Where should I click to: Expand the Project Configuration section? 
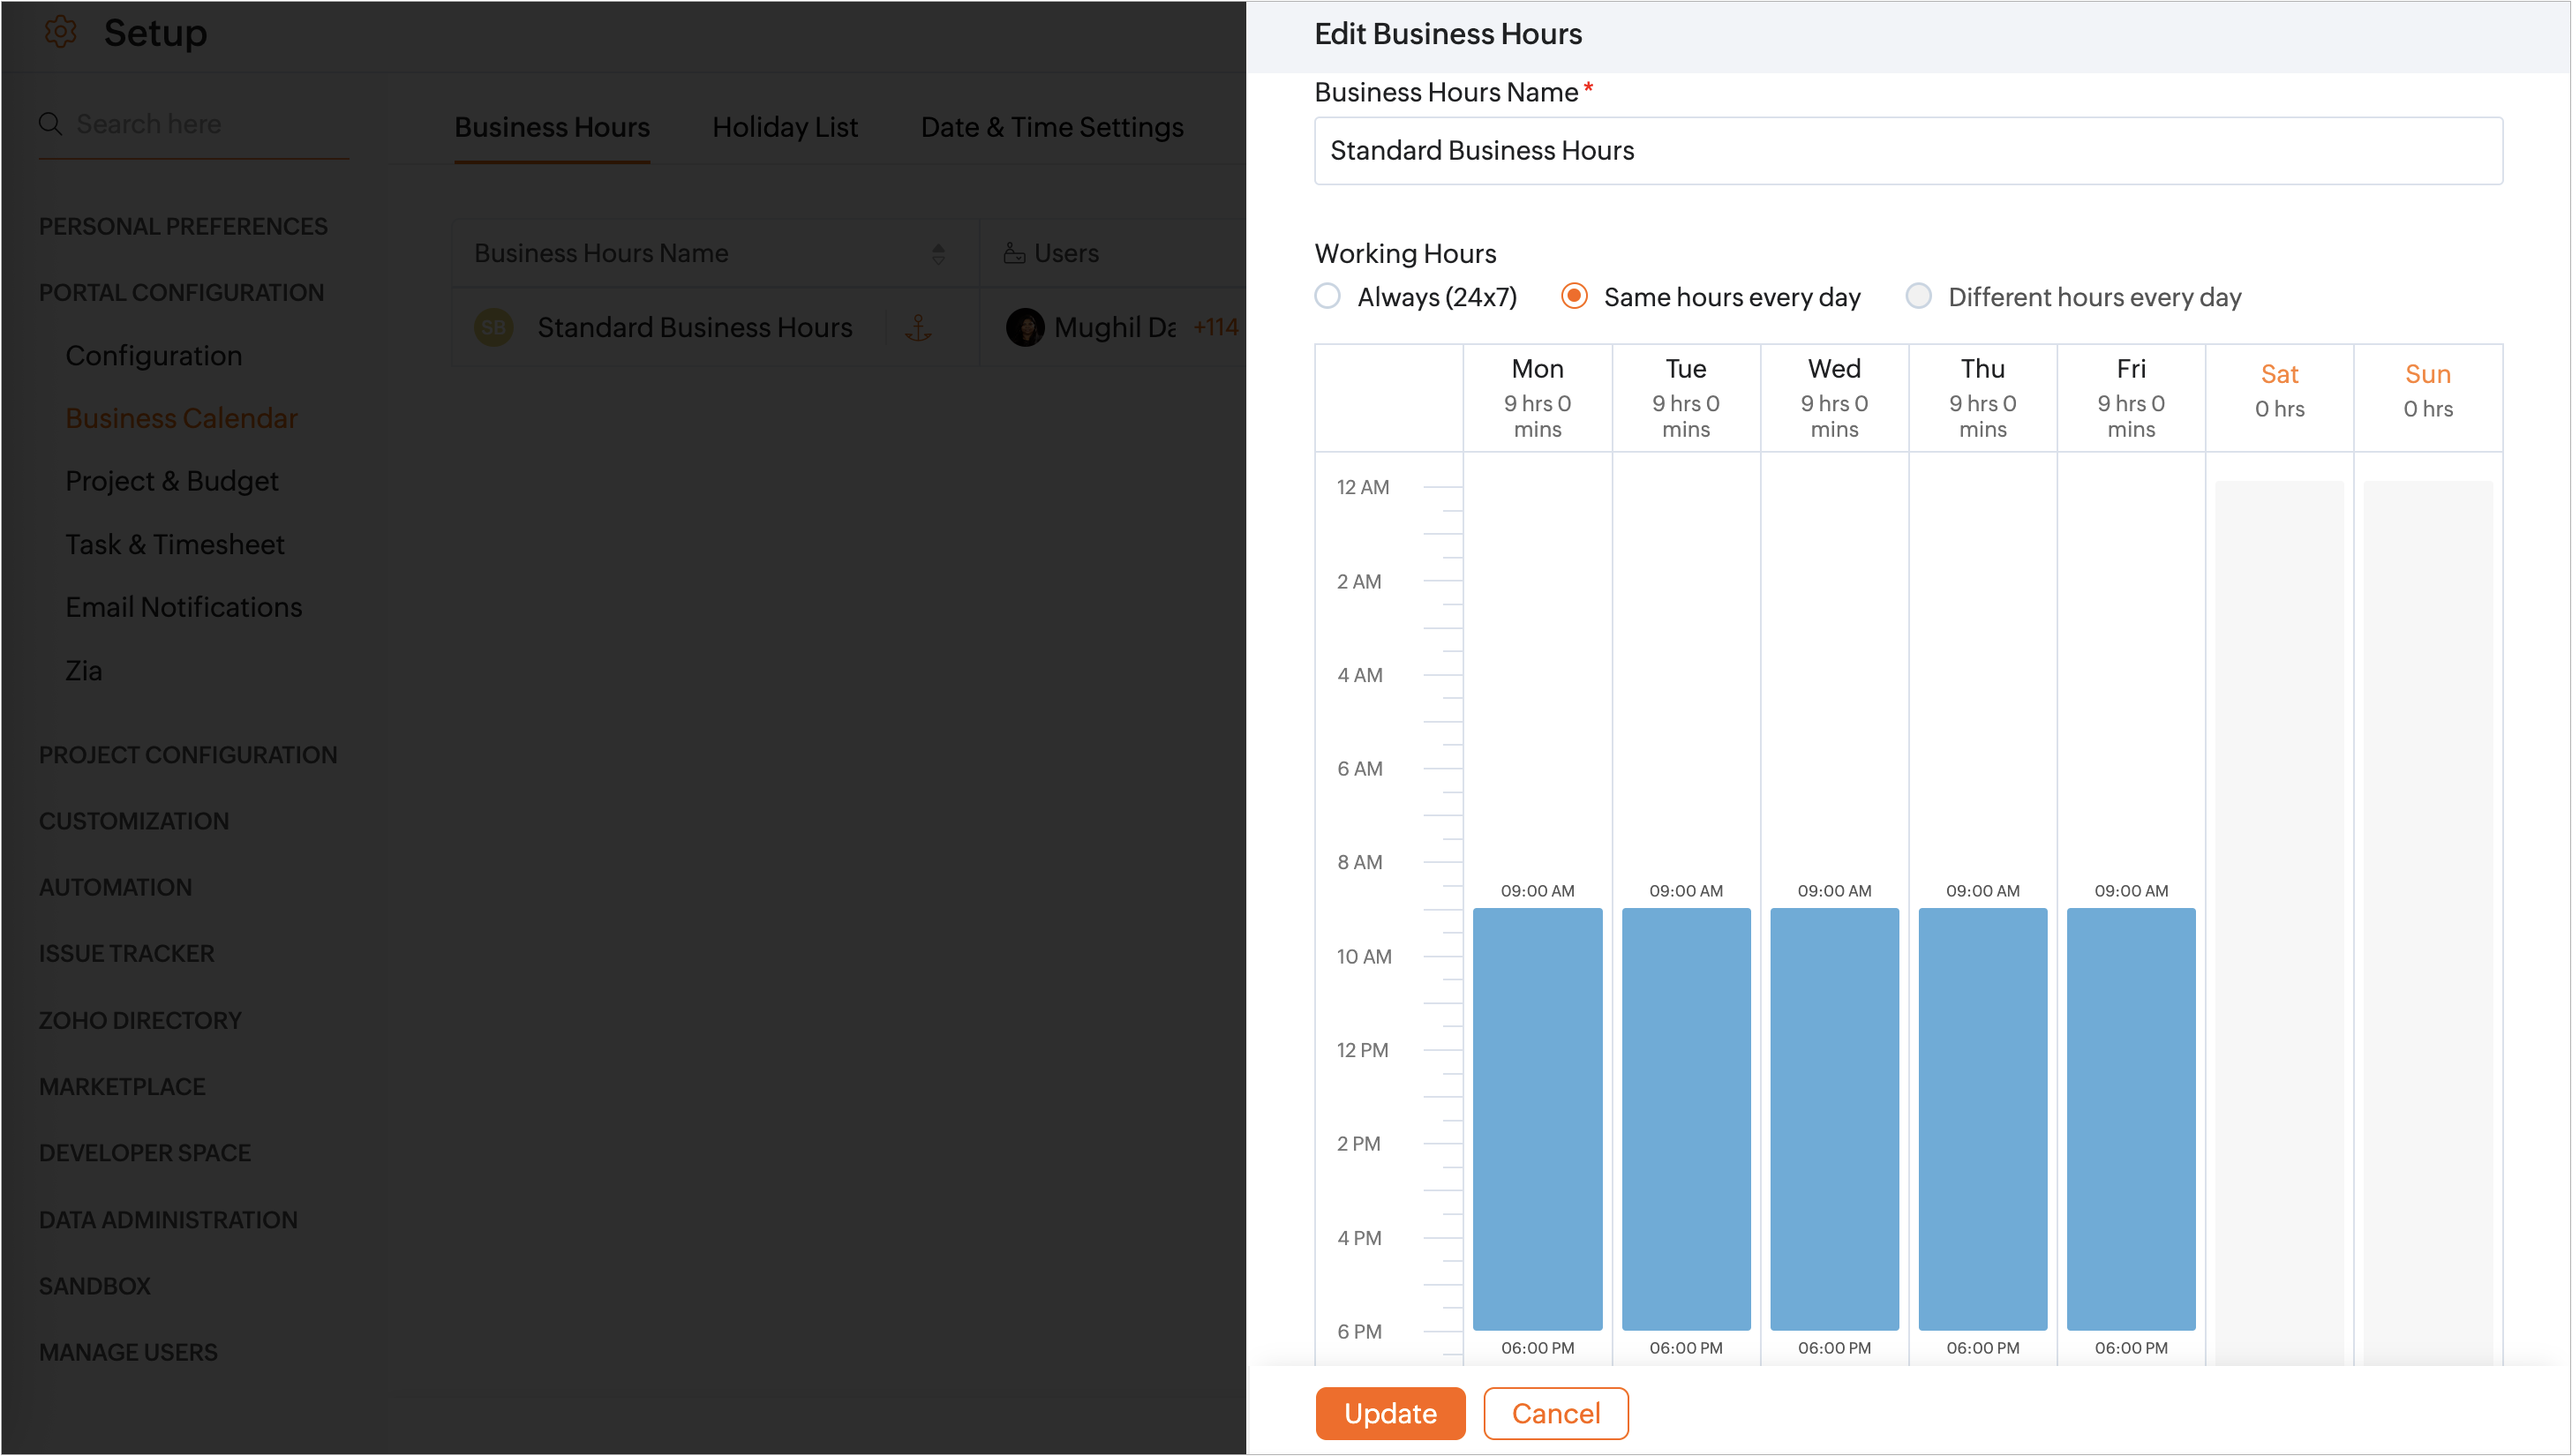pos(188,754)
